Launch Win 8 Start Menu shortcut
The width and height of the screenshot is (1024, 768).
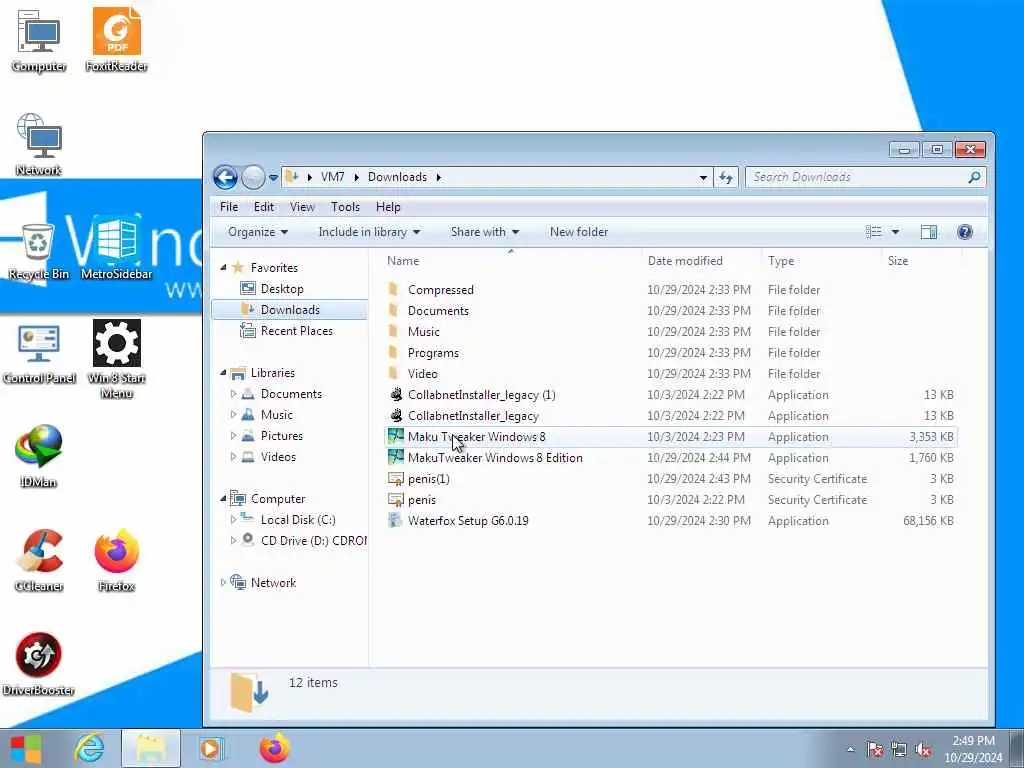coord(116,359)
